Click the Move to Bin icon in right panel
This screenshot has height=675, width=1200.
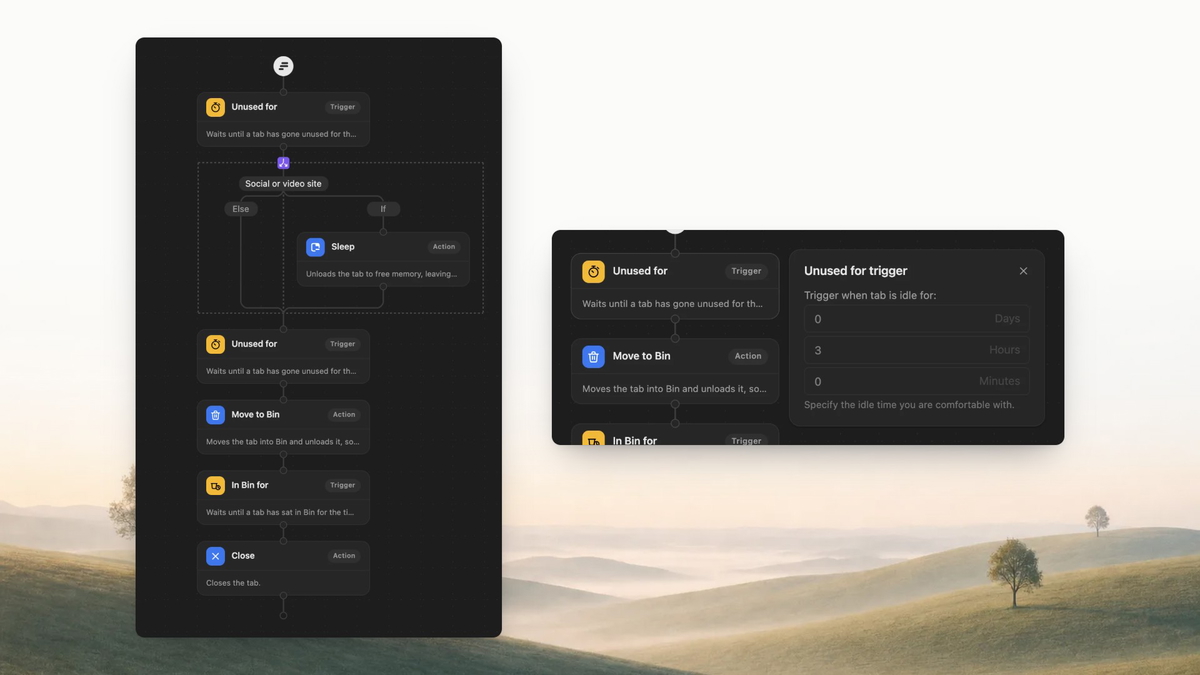[594, 356]
